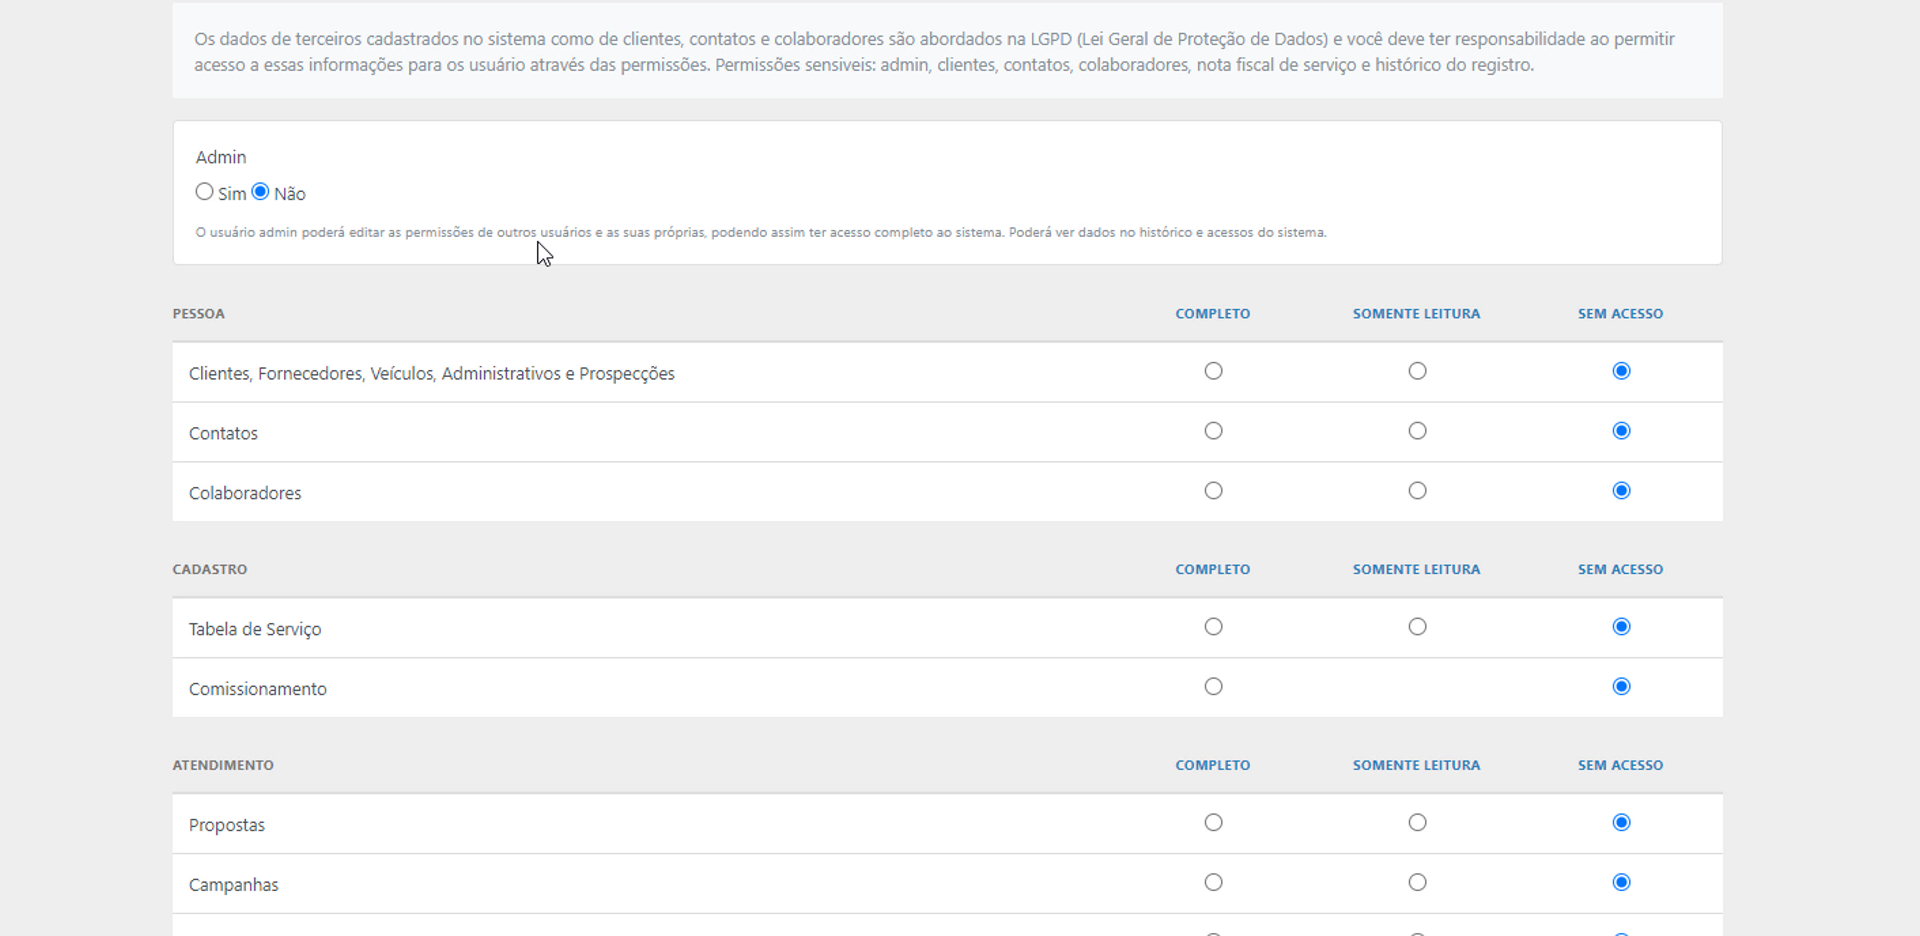Set Campanhas to Somente Leitura
Screen dimensions: 1920x936
(x=1417, y=884)
